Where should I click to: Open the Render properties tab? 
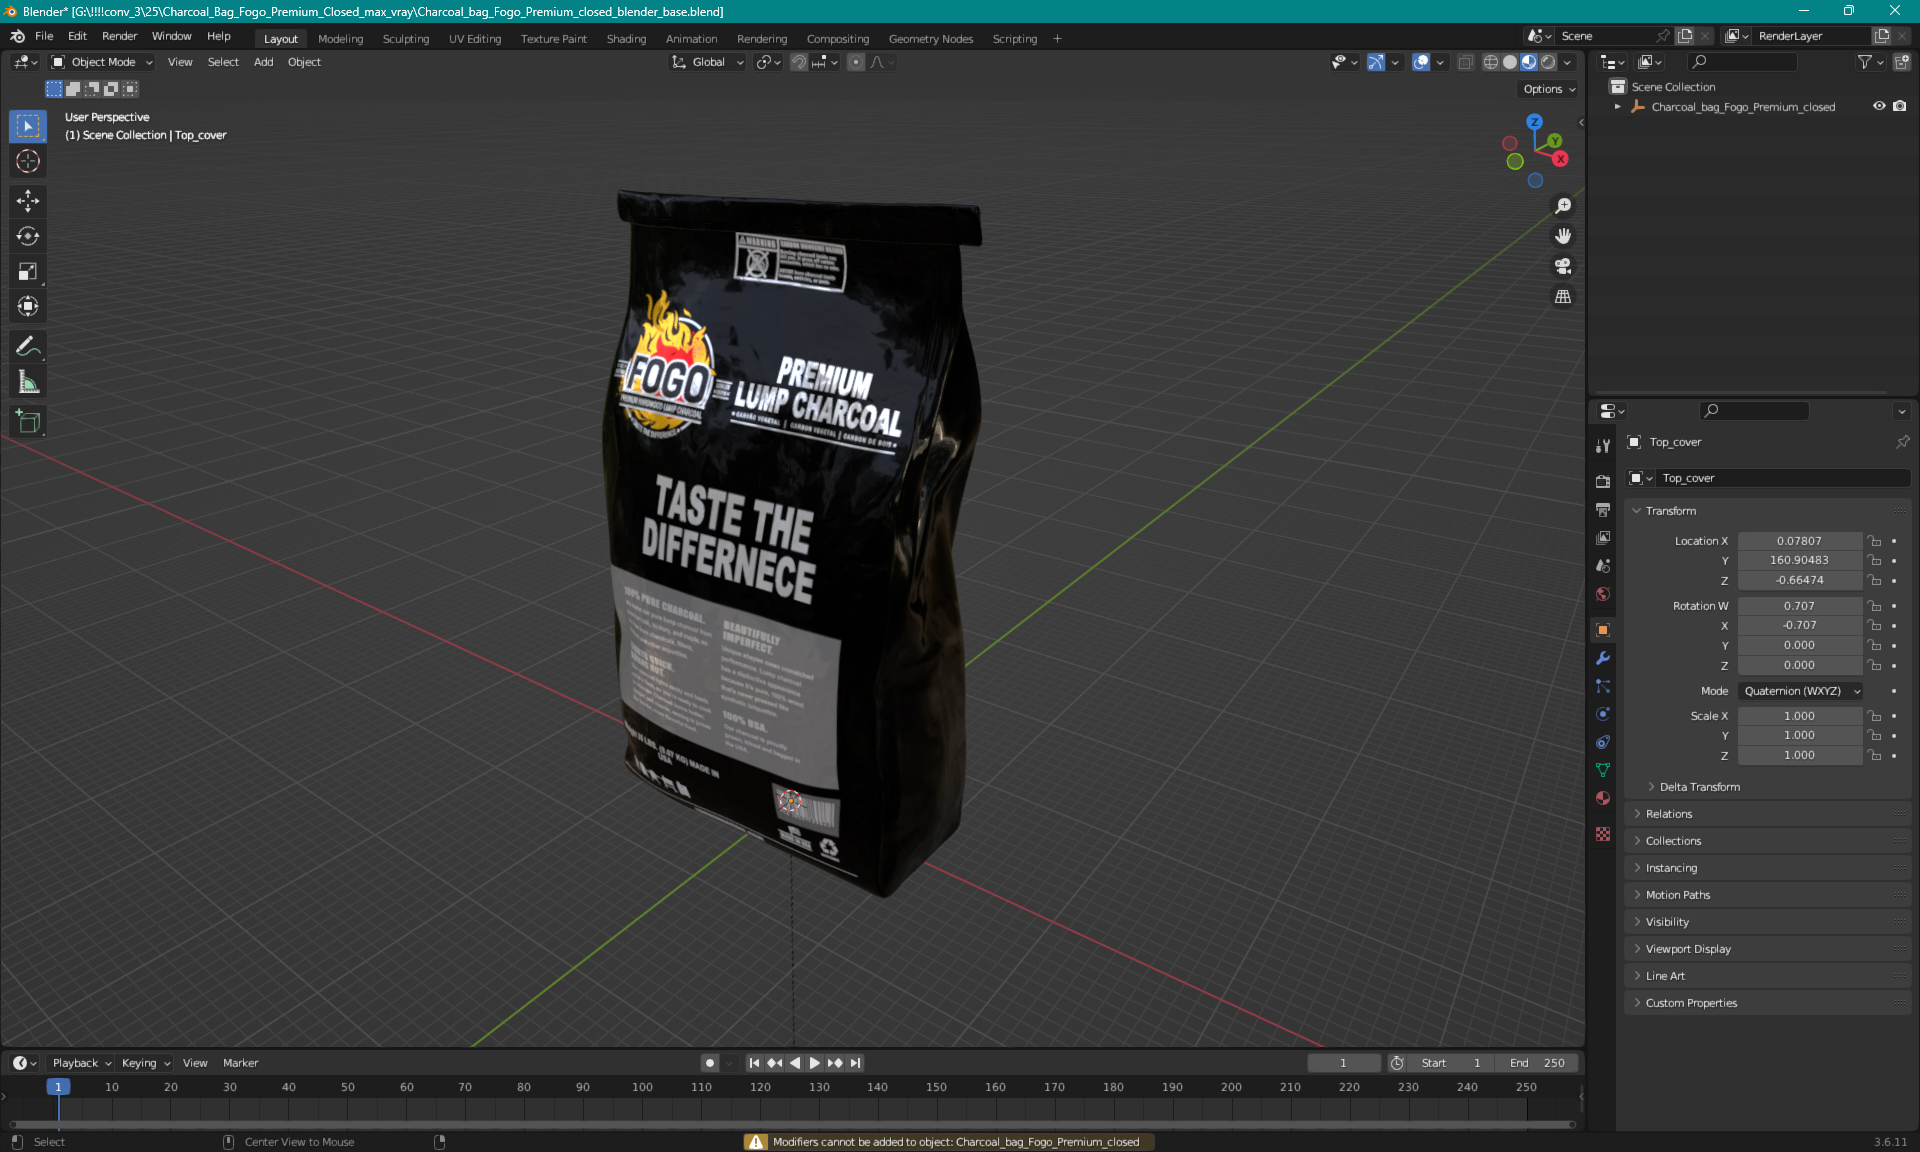point(1603,481)
